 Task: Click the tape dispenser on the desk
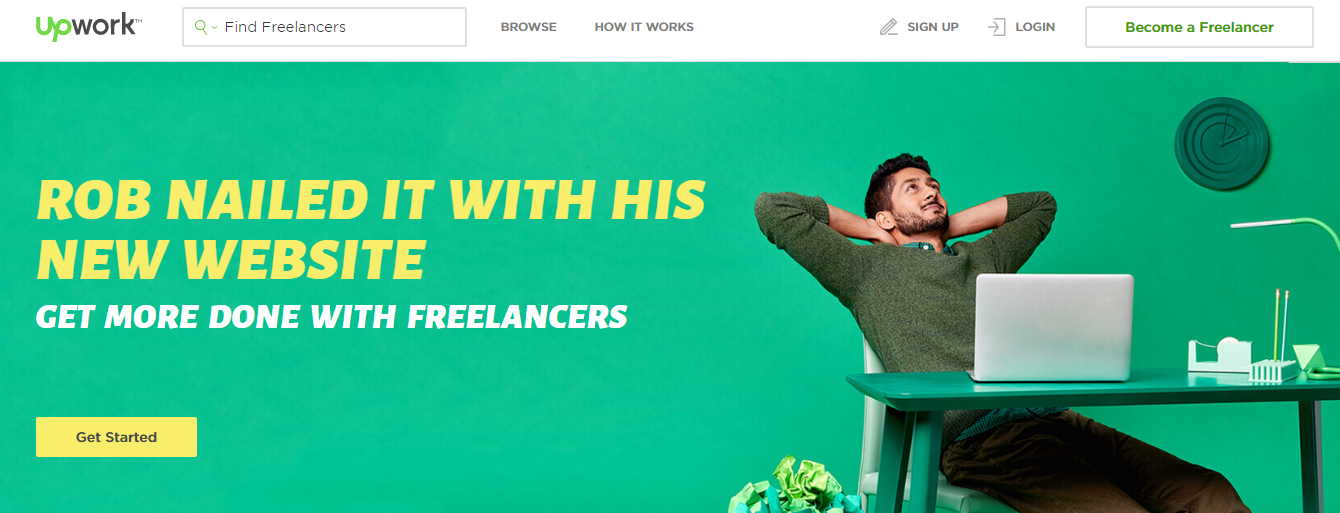click(x=1220, y=356)
